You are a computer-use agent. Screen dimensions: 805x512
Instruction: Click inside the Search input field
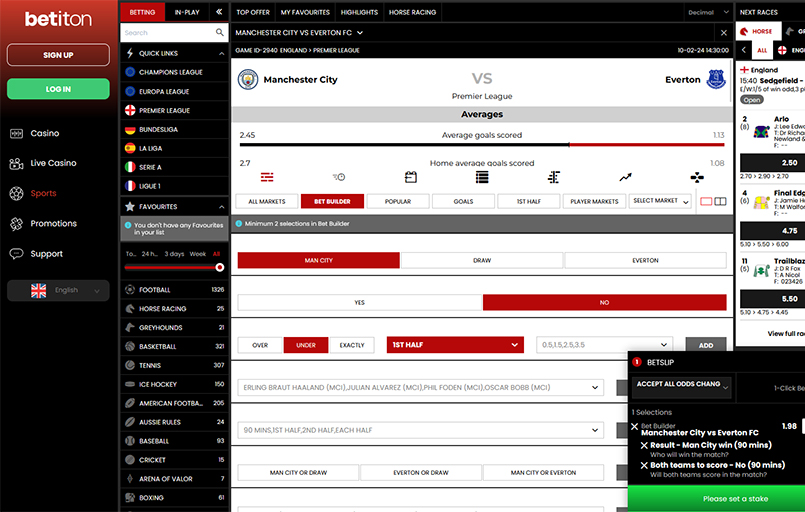pos(167,32)
